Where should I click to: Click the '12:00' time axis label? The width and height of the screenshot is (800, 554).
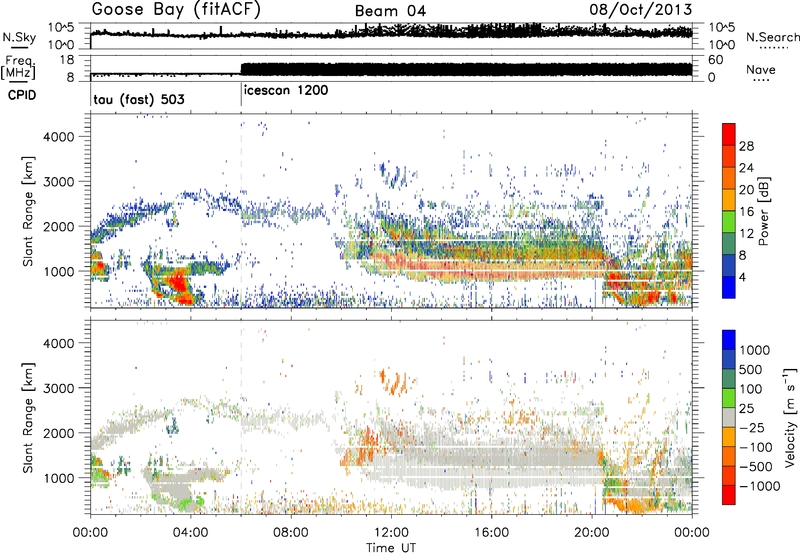point(391,533)
